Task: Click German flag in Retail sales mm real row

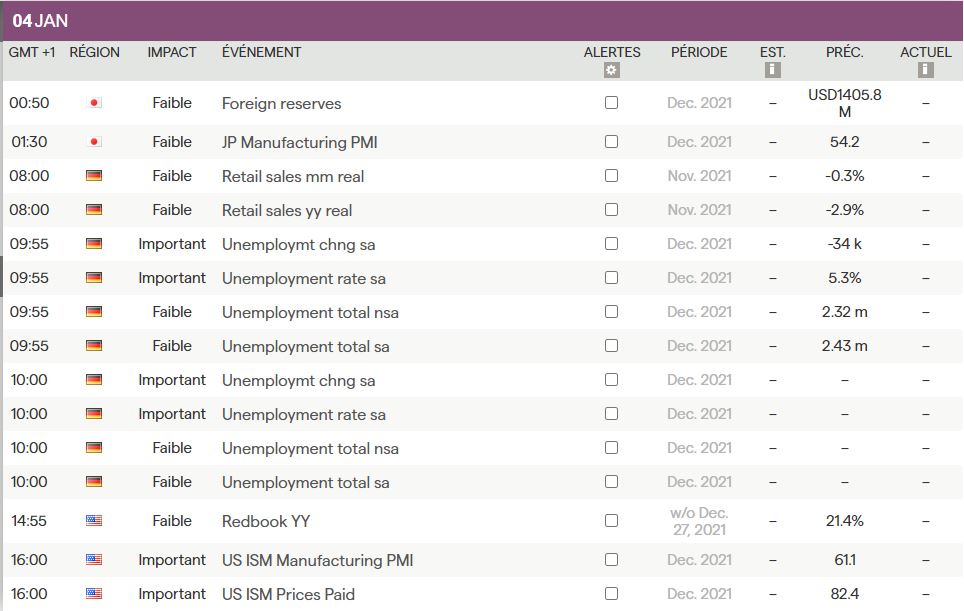Action: pos(94,176)
